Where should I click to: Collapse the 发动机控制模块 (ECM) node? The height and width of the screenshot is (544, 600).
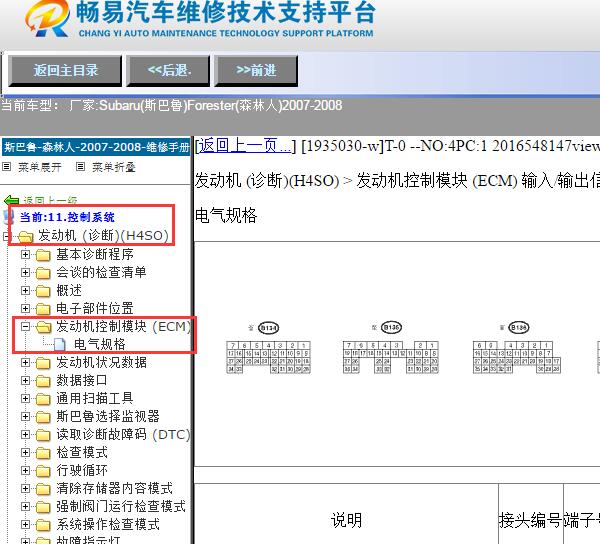coord(25,326)
